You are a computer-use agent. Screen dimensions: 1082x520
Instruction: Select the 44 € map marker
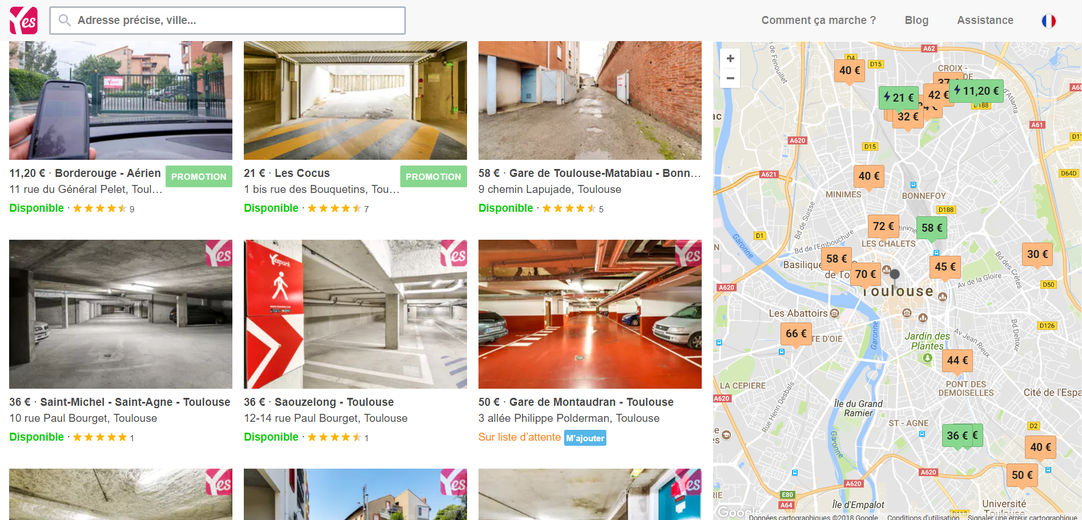957,361
